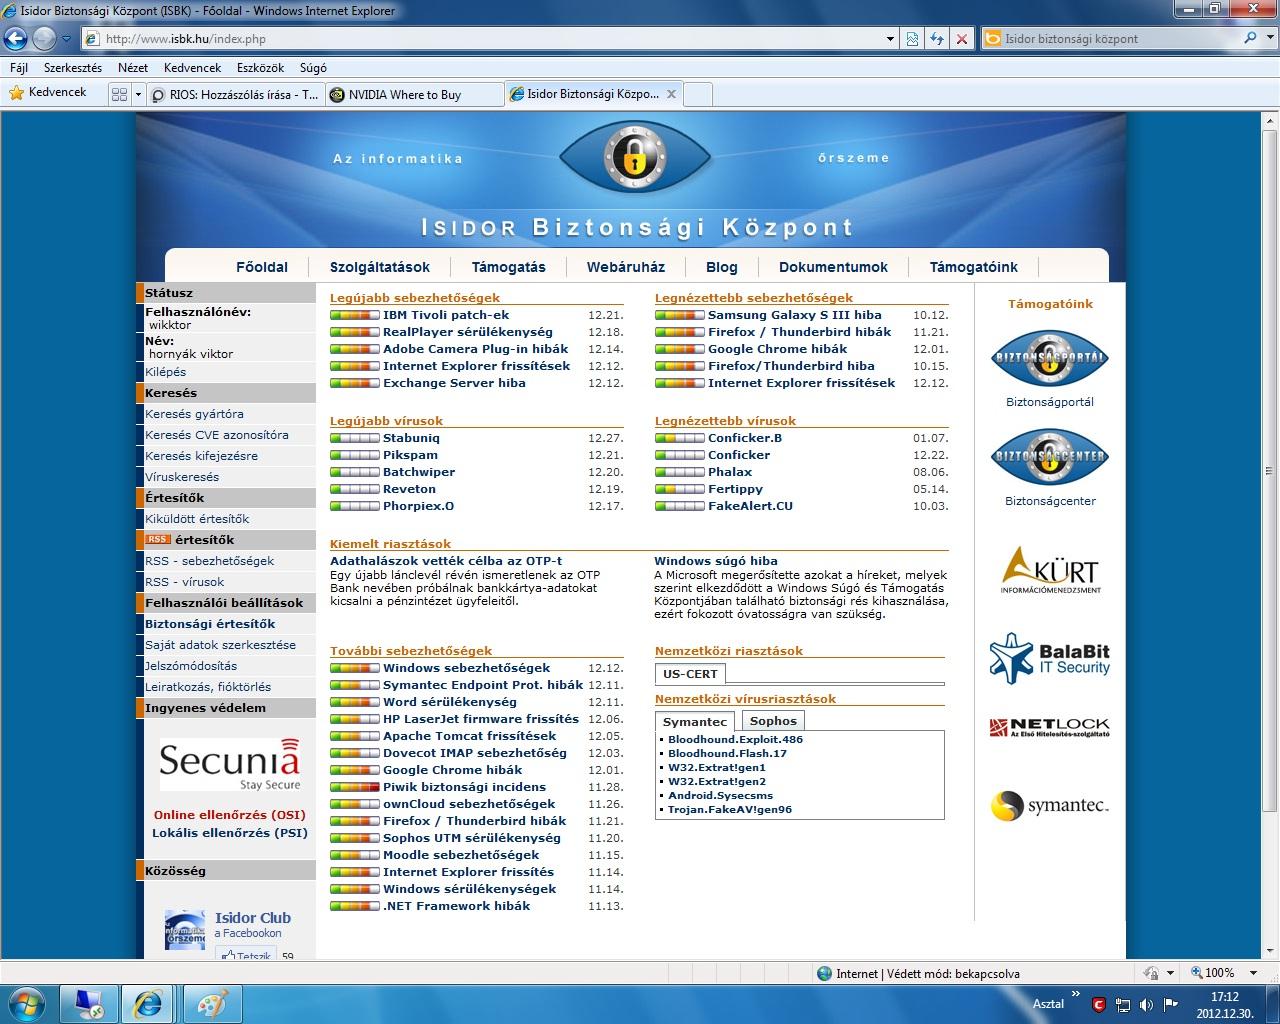1280x1024 pixels.
Task: Click the Windows Start orb
Action: pos(27,1003)
